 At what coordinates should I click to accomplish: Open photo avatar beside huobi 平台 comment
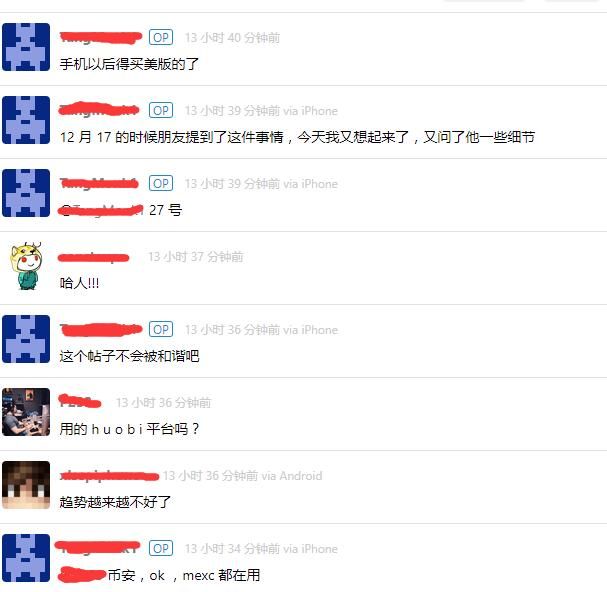tap(26, 412)
